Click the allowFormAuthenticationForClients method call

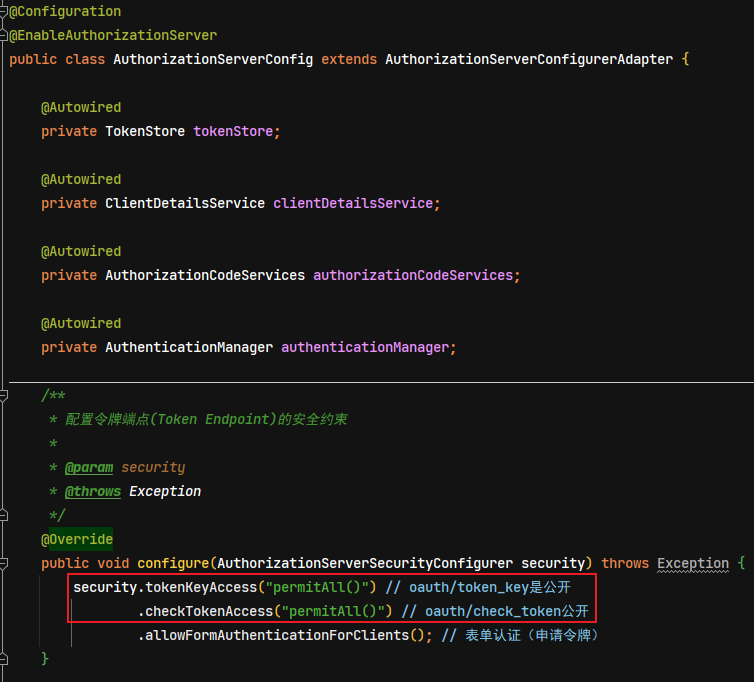[277, 635]
